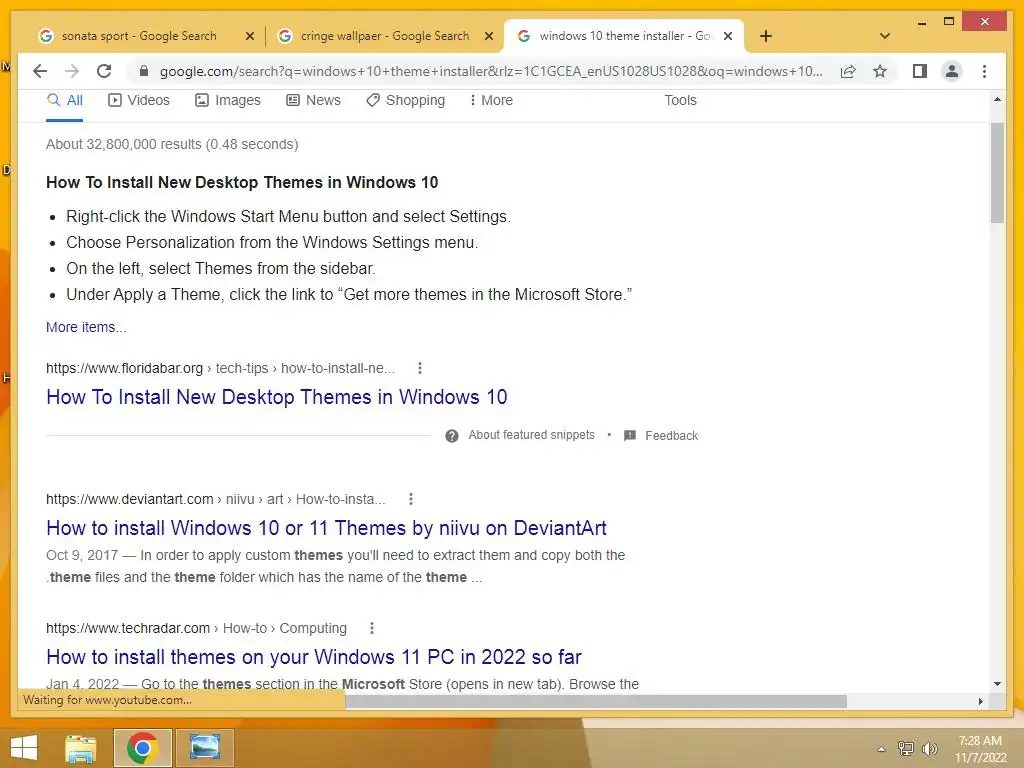Image resolution: width=1024 pixels, height=768 pixels.
Task: Open File Explorer from the taskbar
Action: click(x=81, y=748)
